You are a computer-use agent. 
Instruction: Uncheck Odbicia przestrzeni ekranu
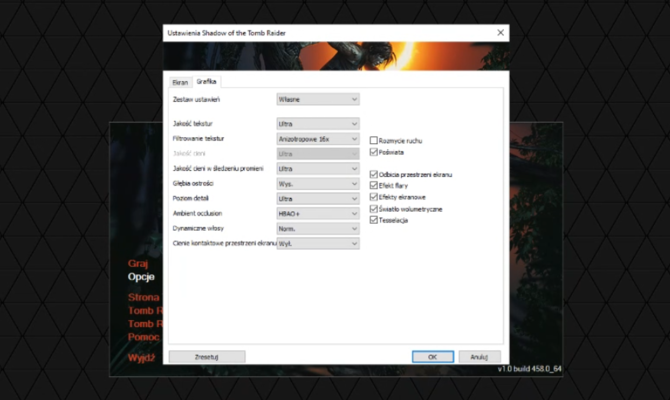coord(373,174)
